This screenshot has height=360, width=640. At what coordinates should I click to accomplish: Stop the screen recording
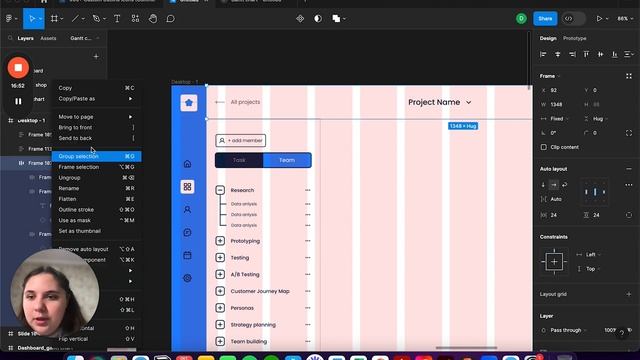click(18, 68)
